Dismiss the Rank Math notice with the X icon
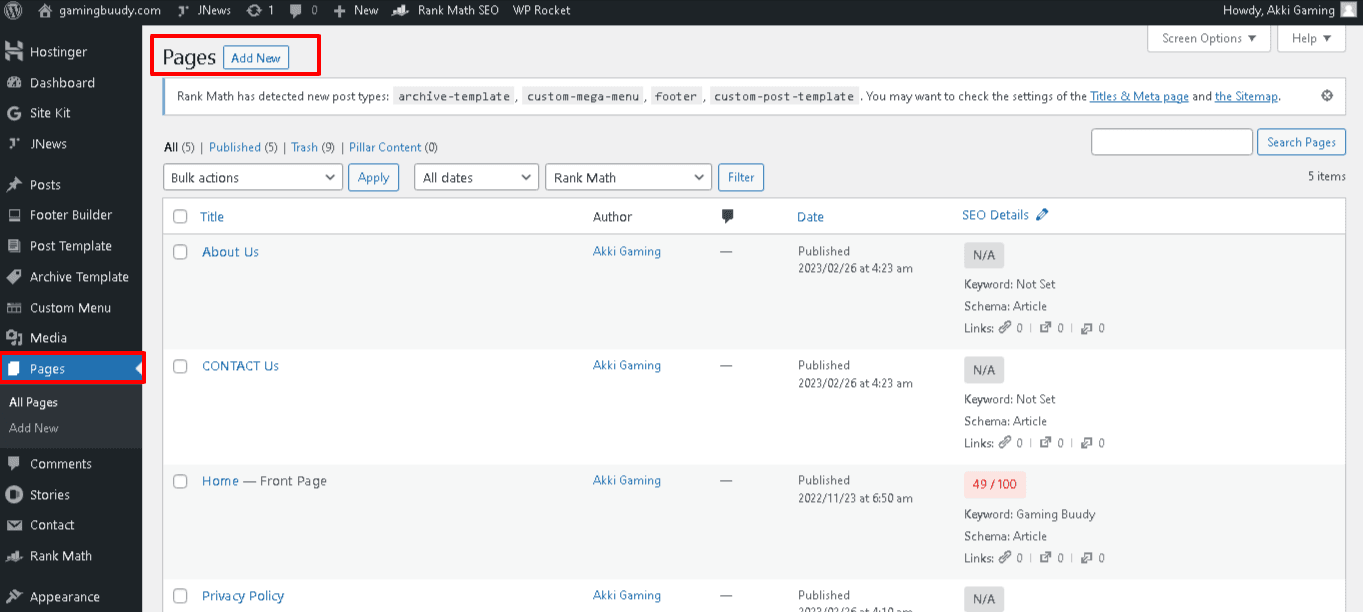 pos(1327,95)
